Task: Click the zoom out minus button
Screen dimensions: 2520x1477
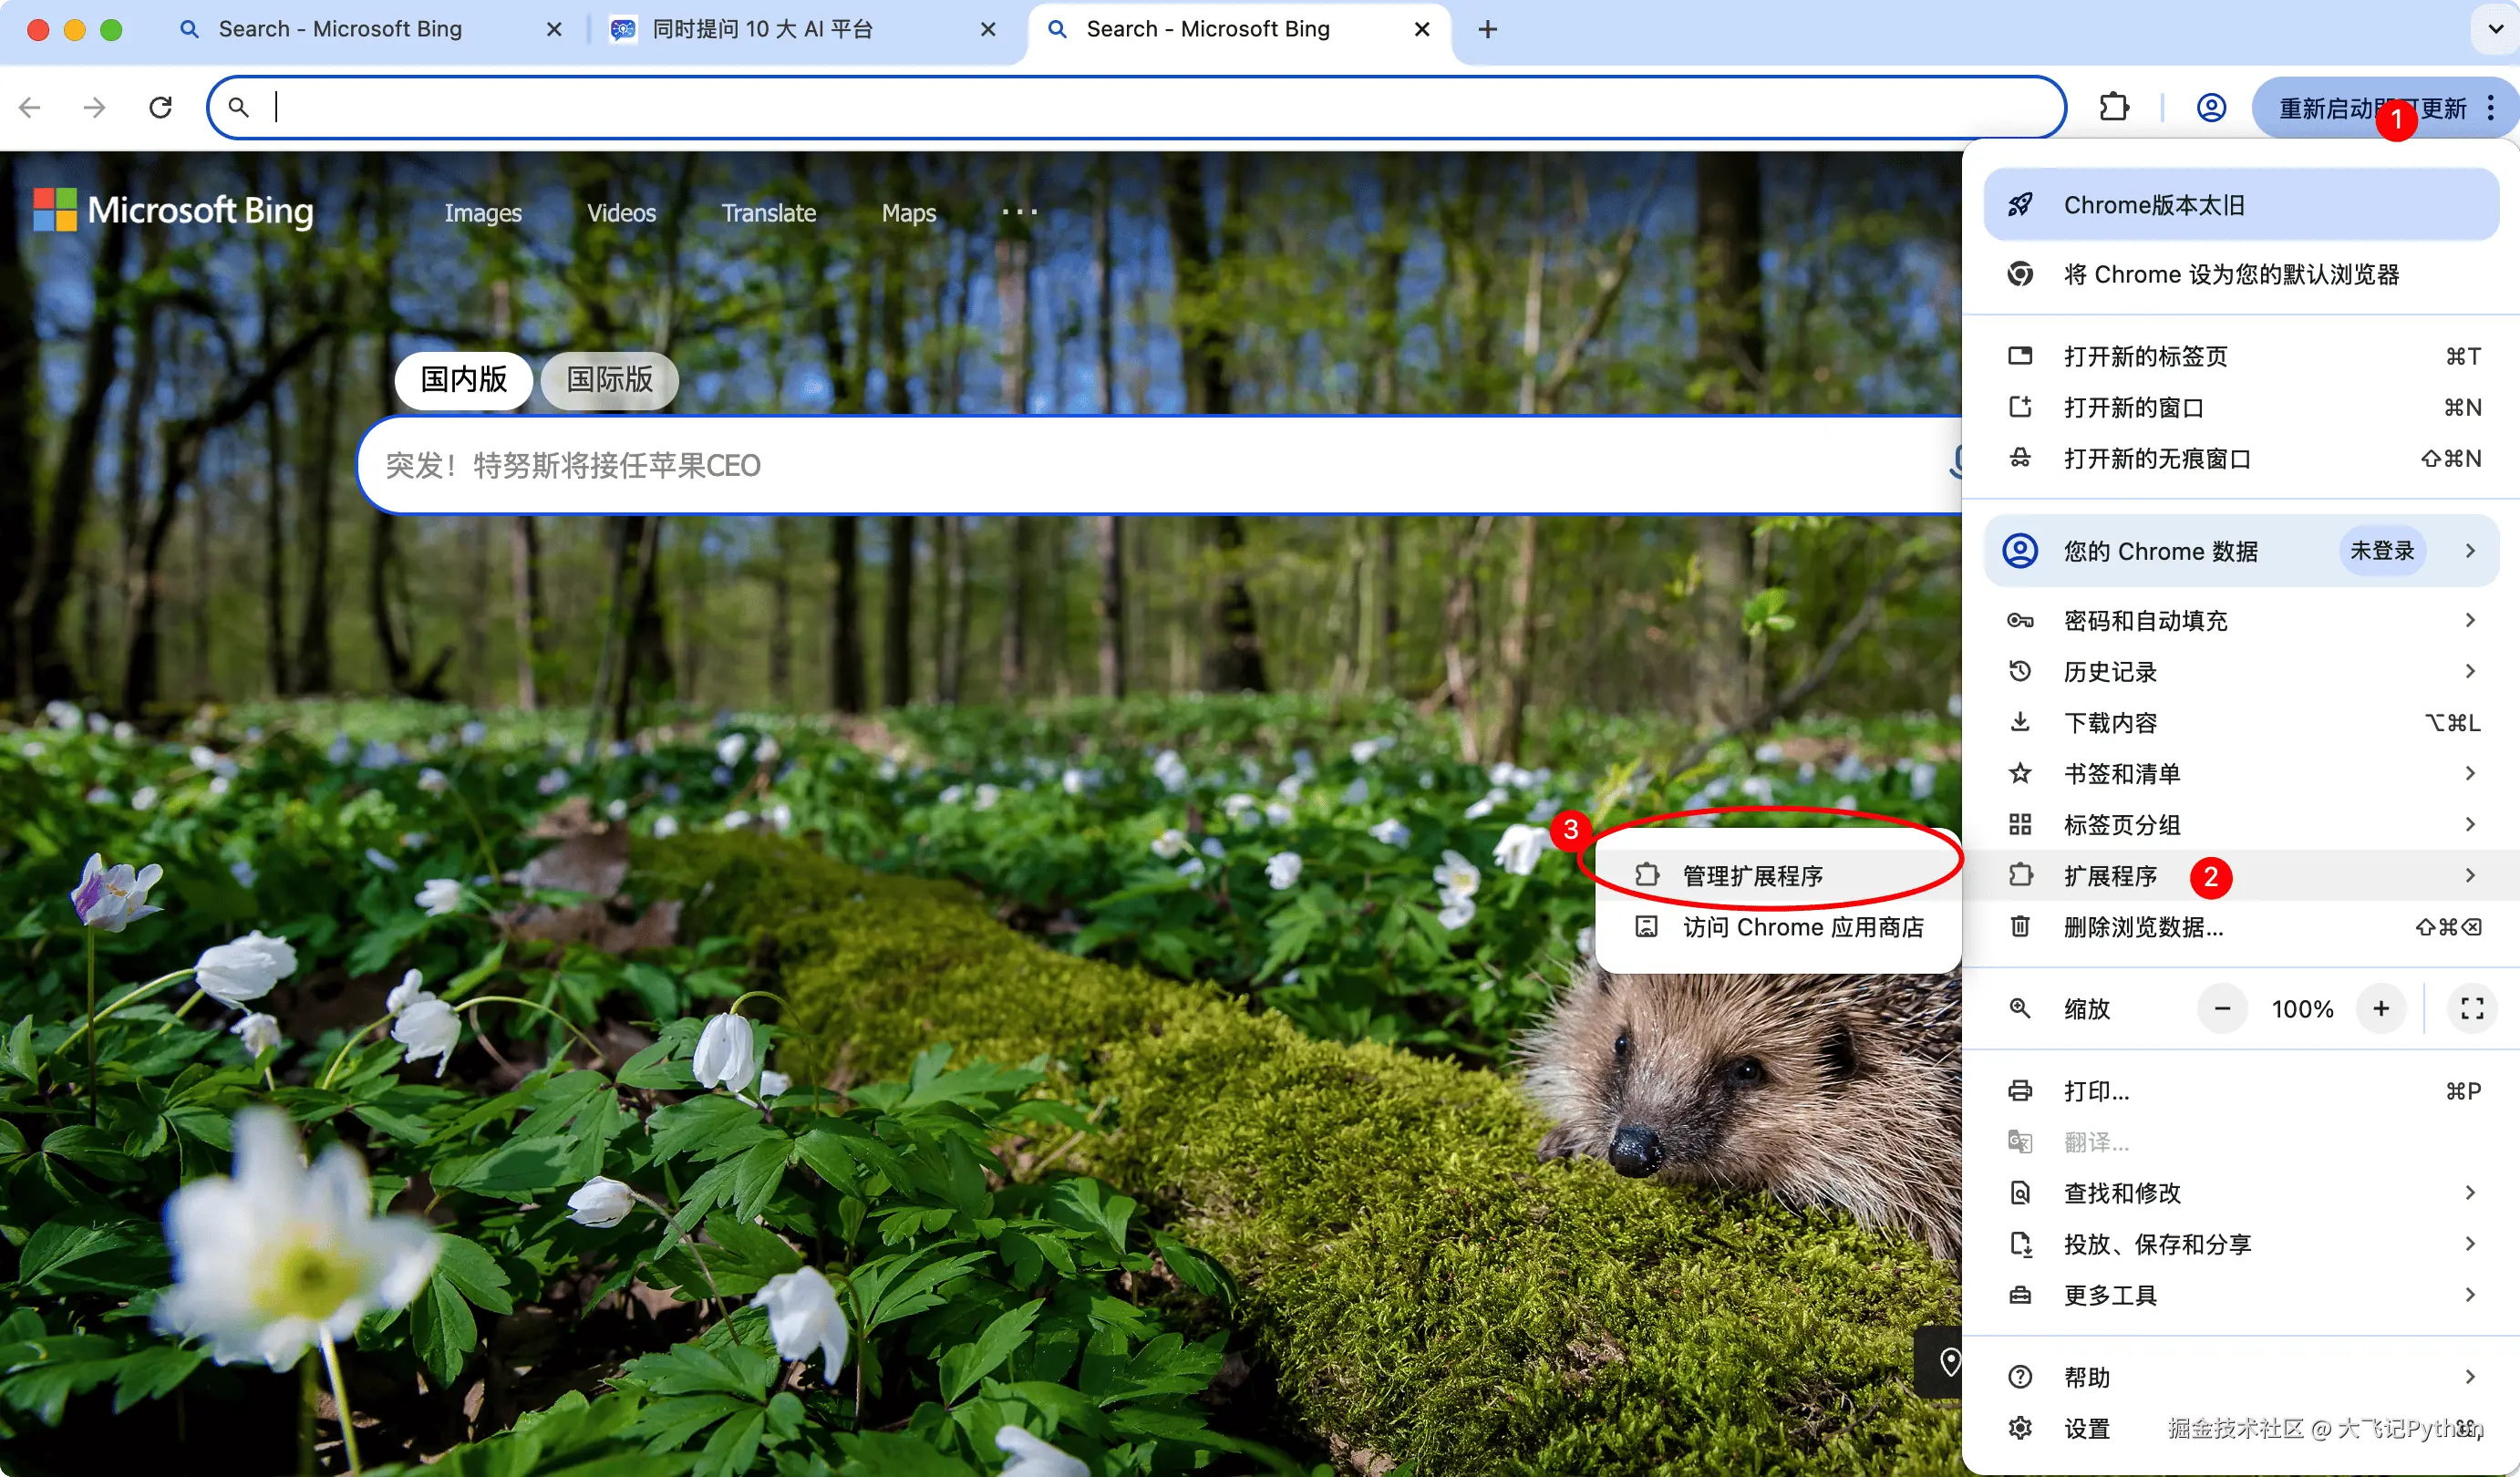Action: tap(2222, 1008)
